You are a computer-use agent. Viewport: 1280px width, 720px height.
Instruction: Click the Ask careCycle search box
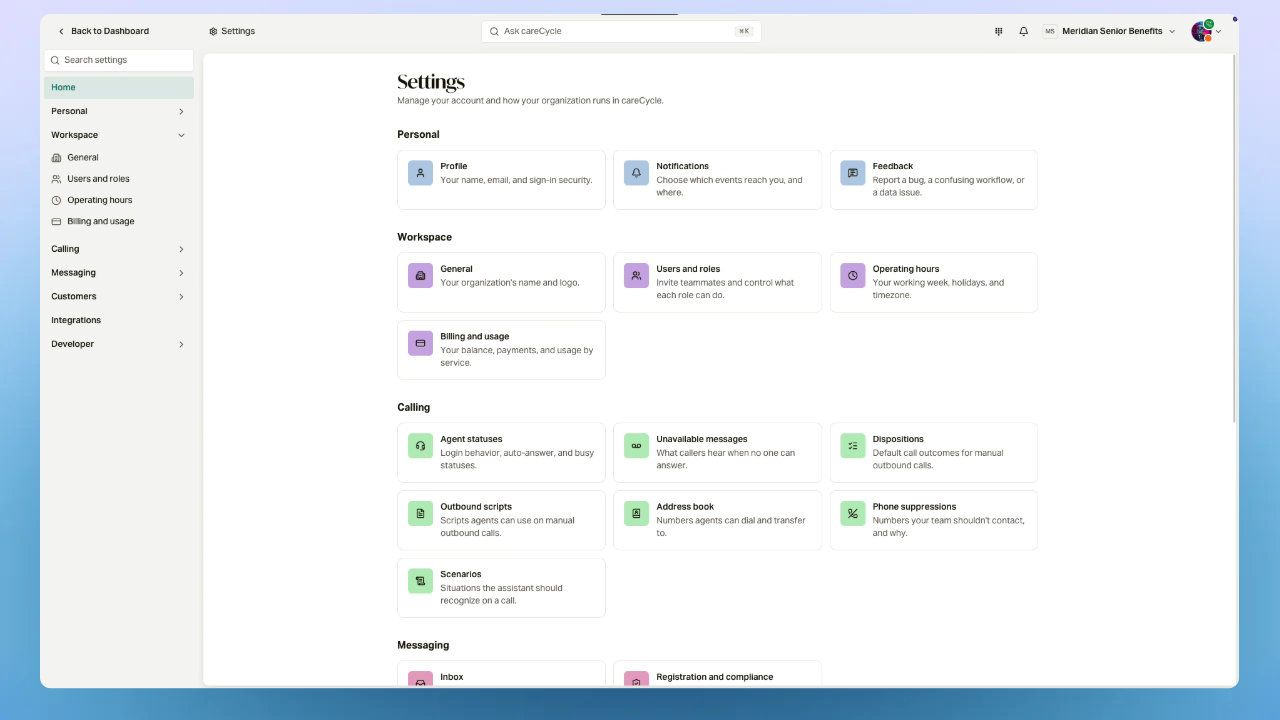[x=621, y=31]
